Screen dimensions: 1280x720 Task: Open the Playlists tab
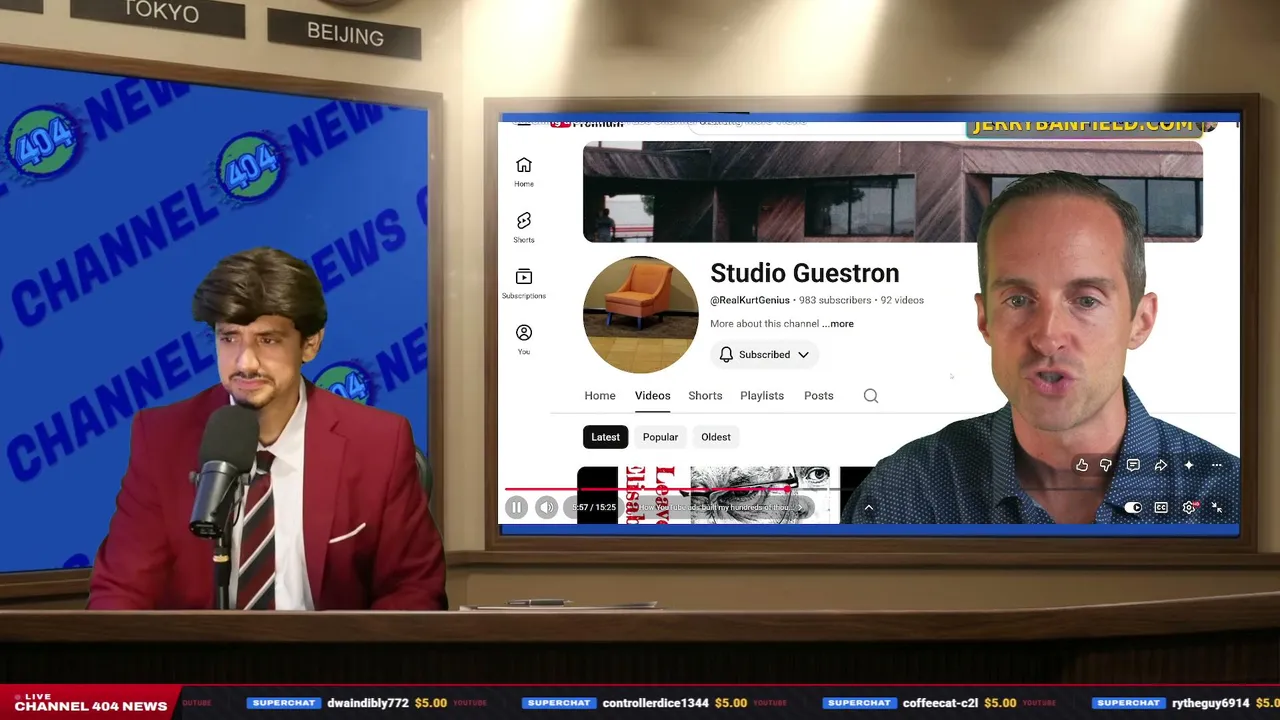tap(762, 396)
